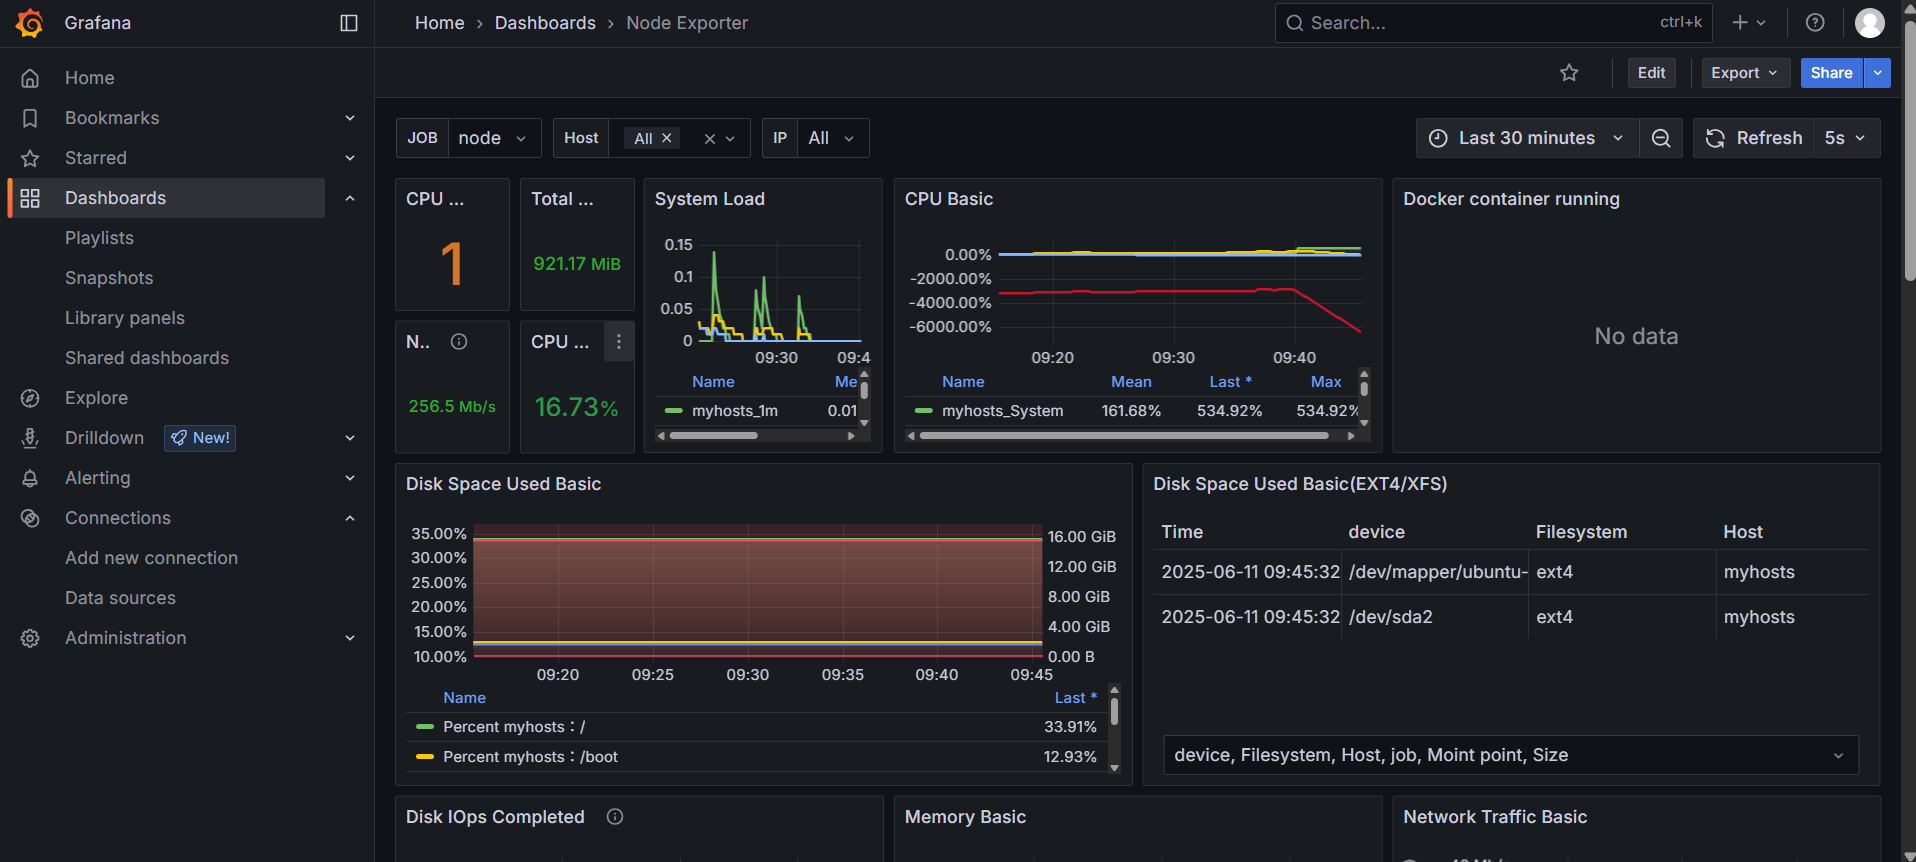This screenshot has height=862, width=1916.
Task: Mark dashboard as favorite with star icon
Action: pyautogui.click(x=1569, y=73)
